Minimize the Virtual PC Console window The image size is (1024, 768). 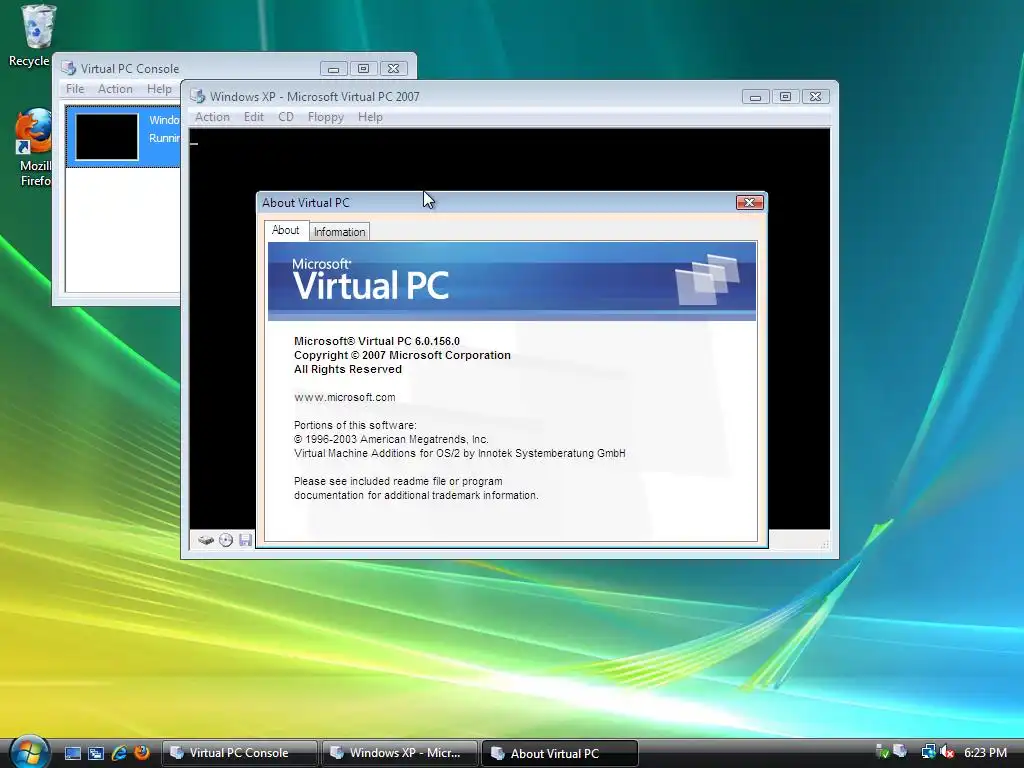pos(334,69)
